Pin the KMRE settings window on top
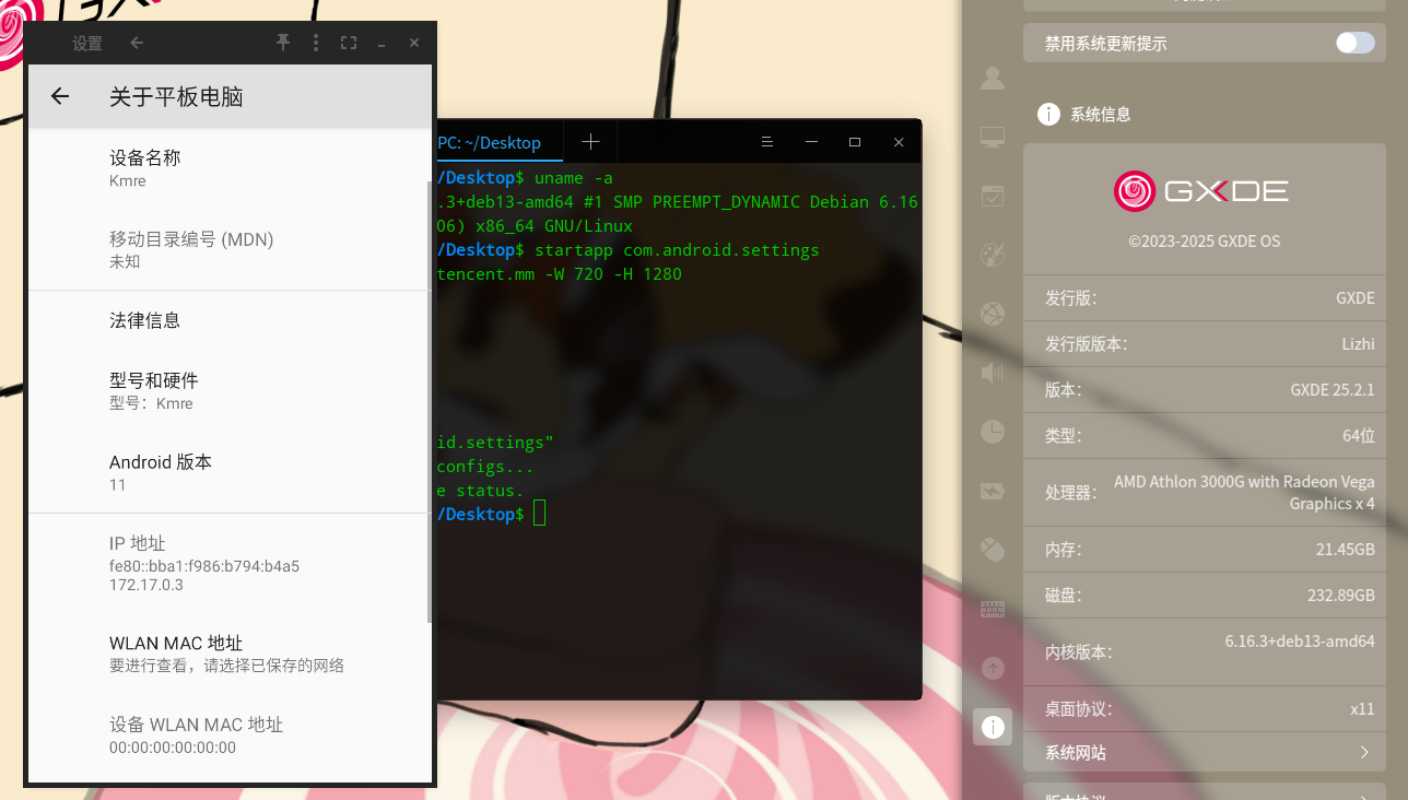 283,42
